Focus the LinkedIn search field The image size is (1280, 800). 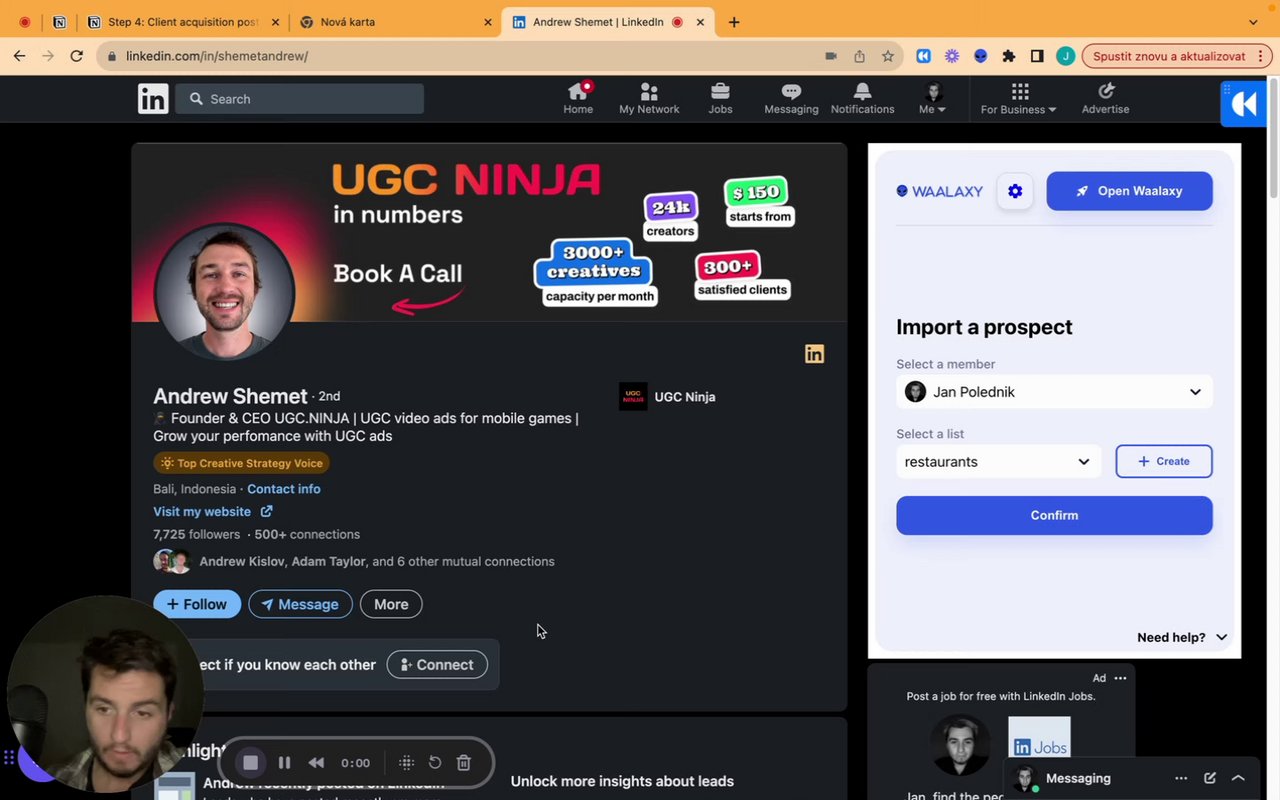[x=300, y=99]
